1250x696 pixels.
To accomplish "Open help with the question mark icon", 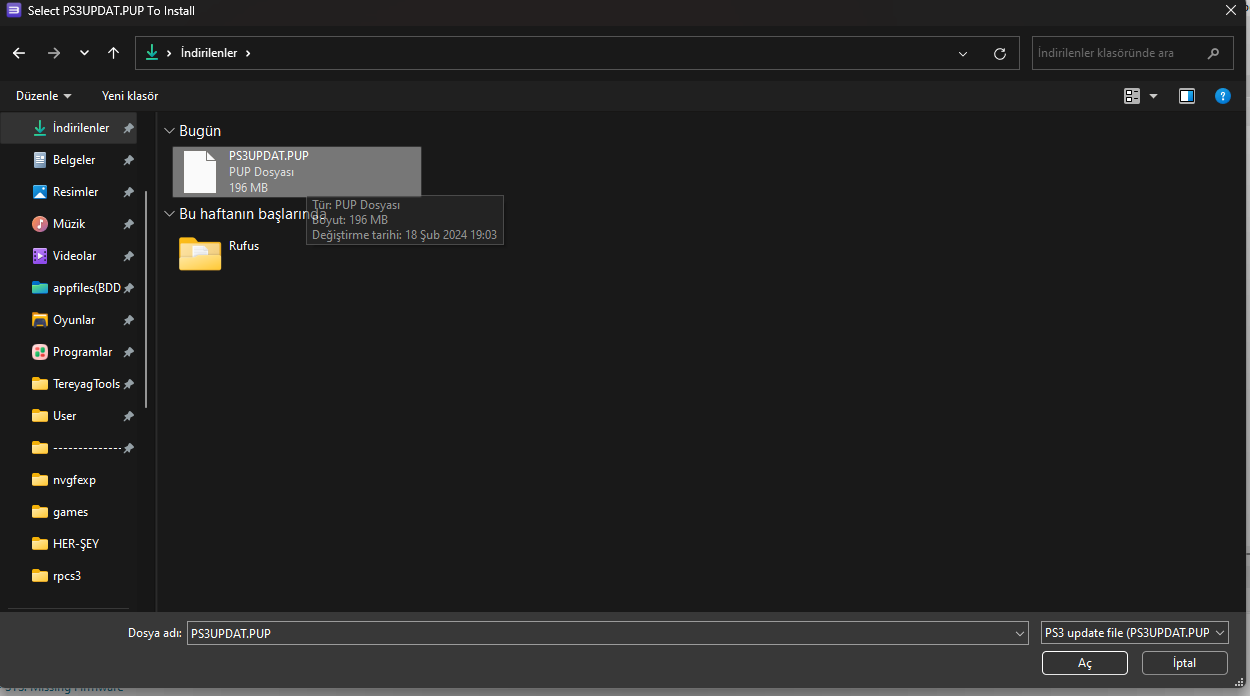I will coord(1222,96).
